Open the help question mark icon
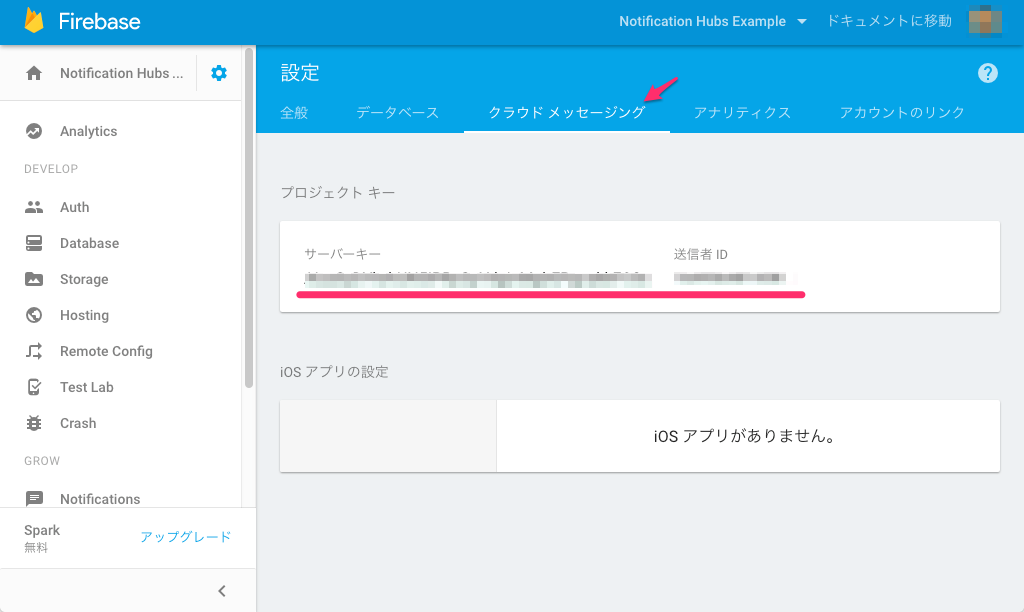 click(987, 72)
